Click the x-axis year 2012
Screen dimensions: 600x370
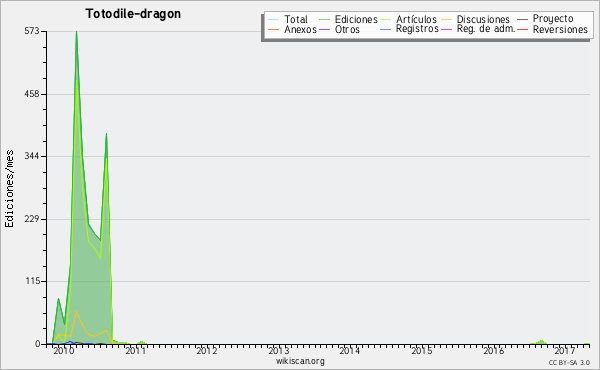[207, 350]
